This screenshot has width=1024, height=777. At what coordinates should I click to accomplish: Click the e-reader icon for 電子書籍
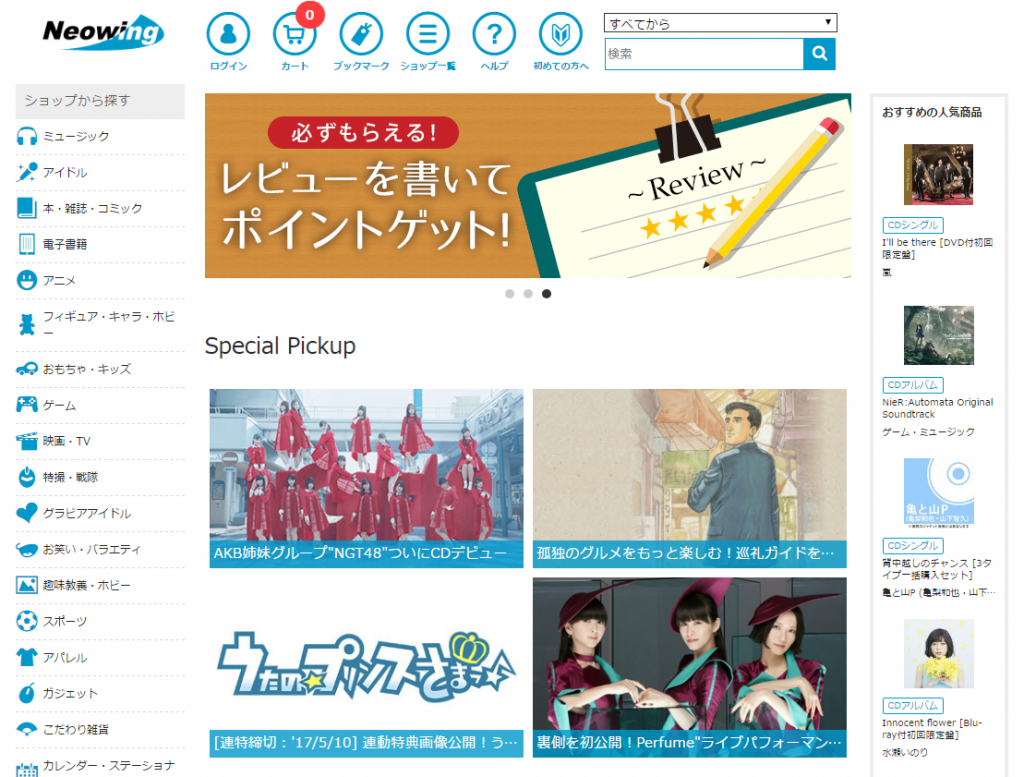pos(27,244)
